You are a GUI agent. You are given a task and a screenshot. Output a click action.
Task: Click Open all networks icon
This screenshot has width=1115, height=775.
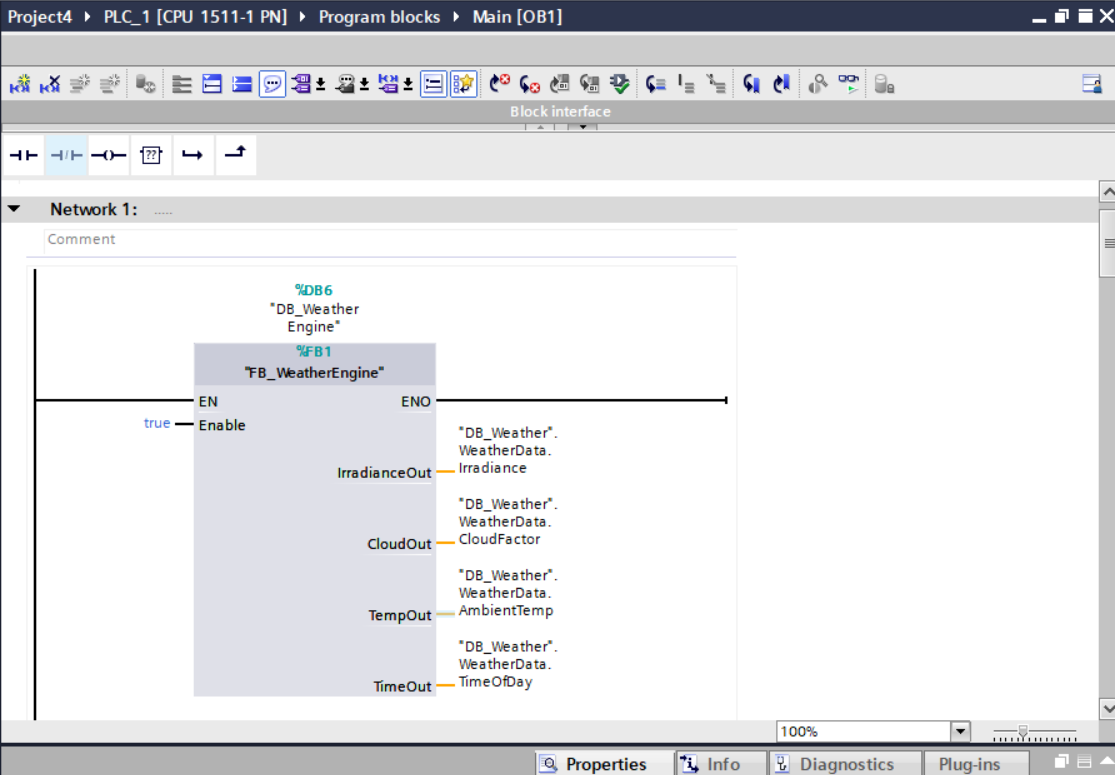212,84
